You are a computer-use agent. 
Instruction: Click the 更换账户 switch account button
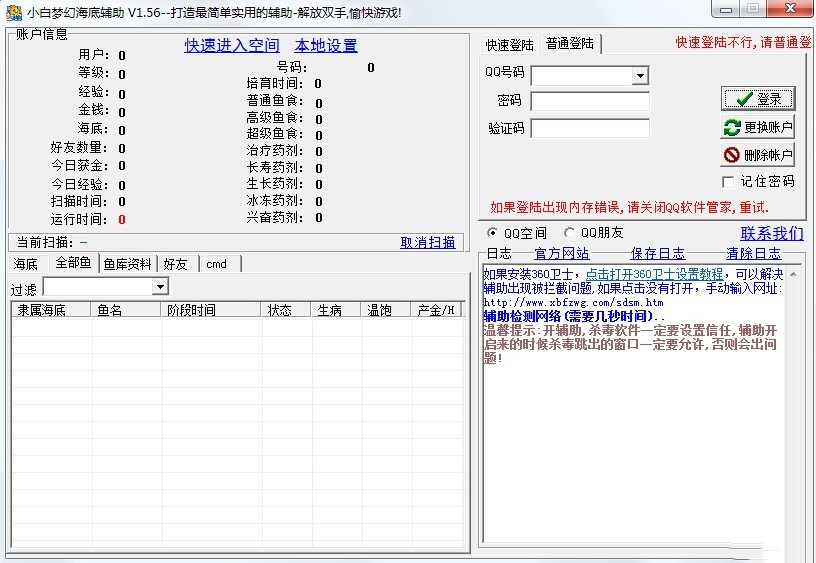click(758, 127)
